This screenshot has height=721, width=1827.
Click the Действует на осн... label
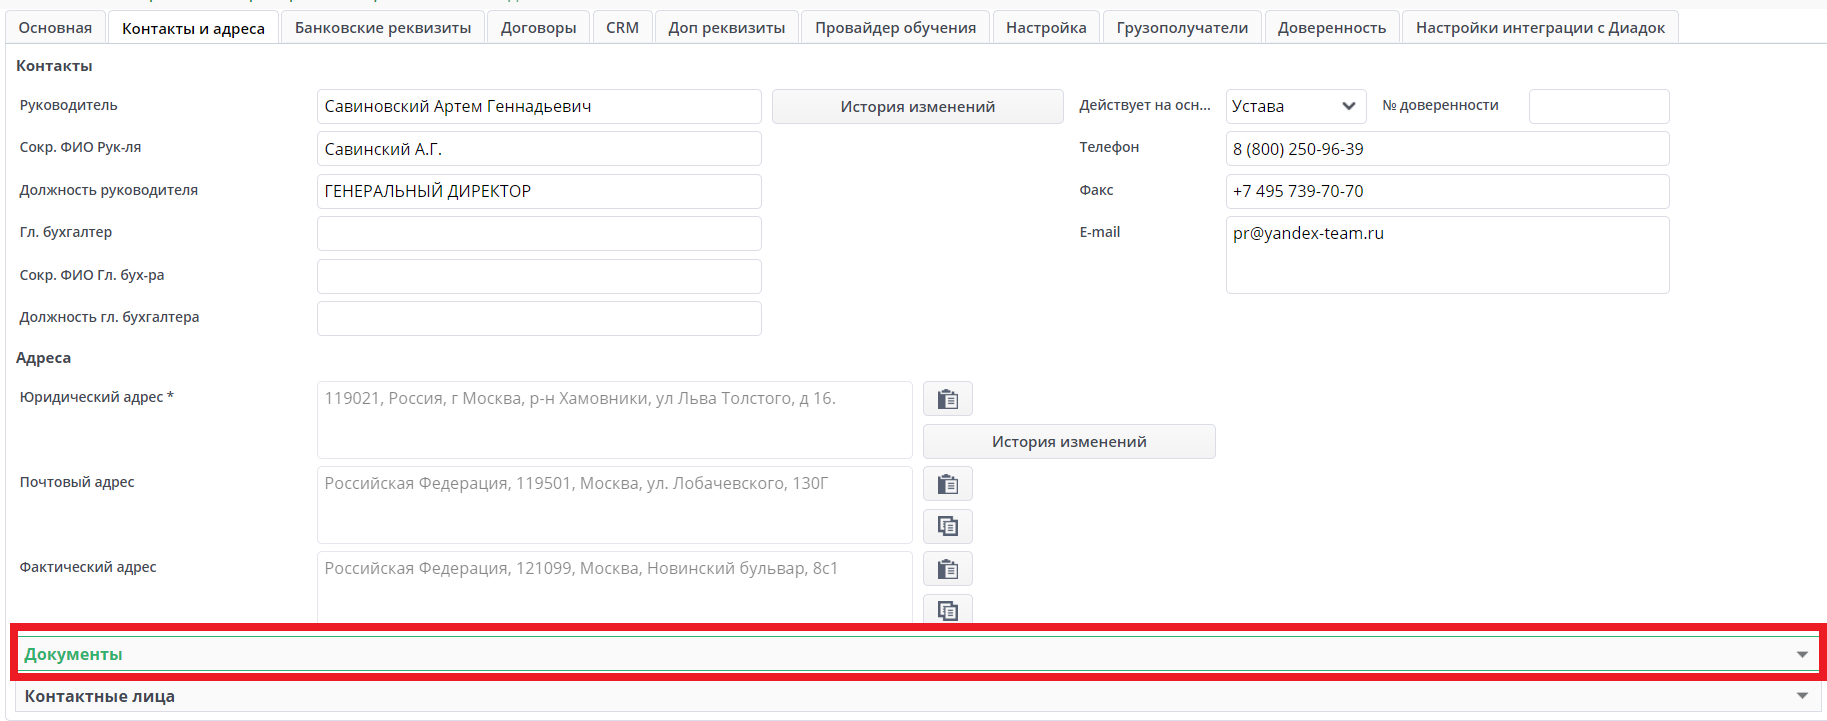[1145, 105]
